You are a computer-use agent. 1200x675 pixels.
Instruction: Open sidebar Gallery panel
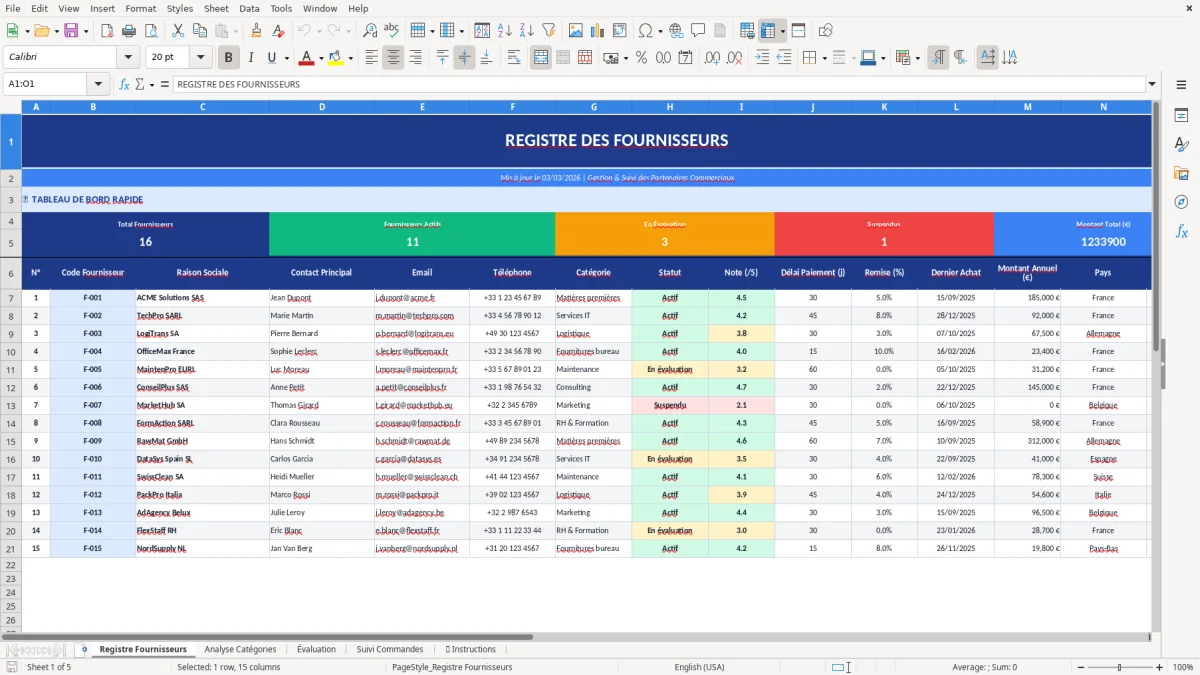1181,173
